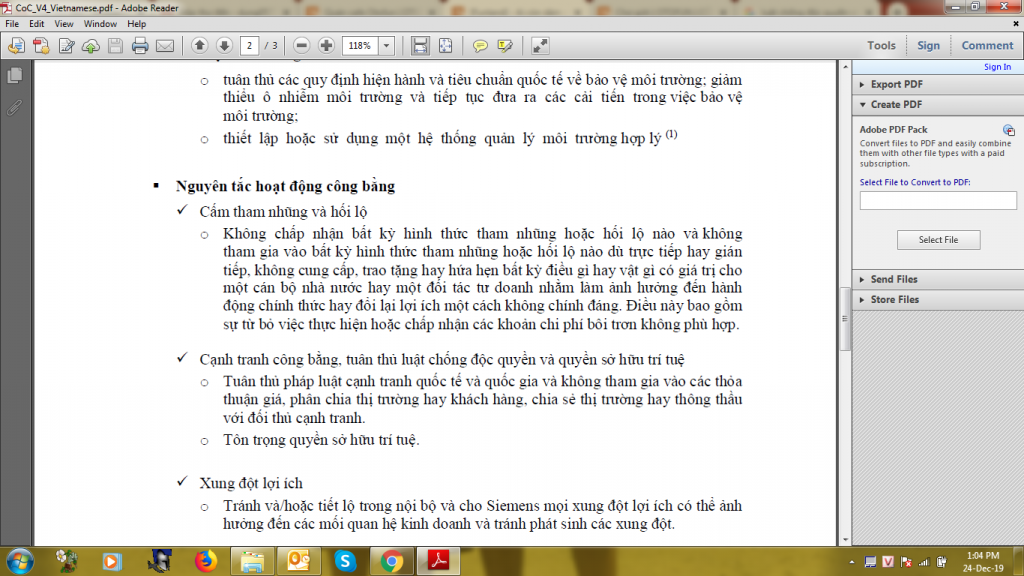Image resolution: width=1024 pixels, height=576 pixels.
Task: Click the Open file toolbar icon
Action: [x=16, y=46]
